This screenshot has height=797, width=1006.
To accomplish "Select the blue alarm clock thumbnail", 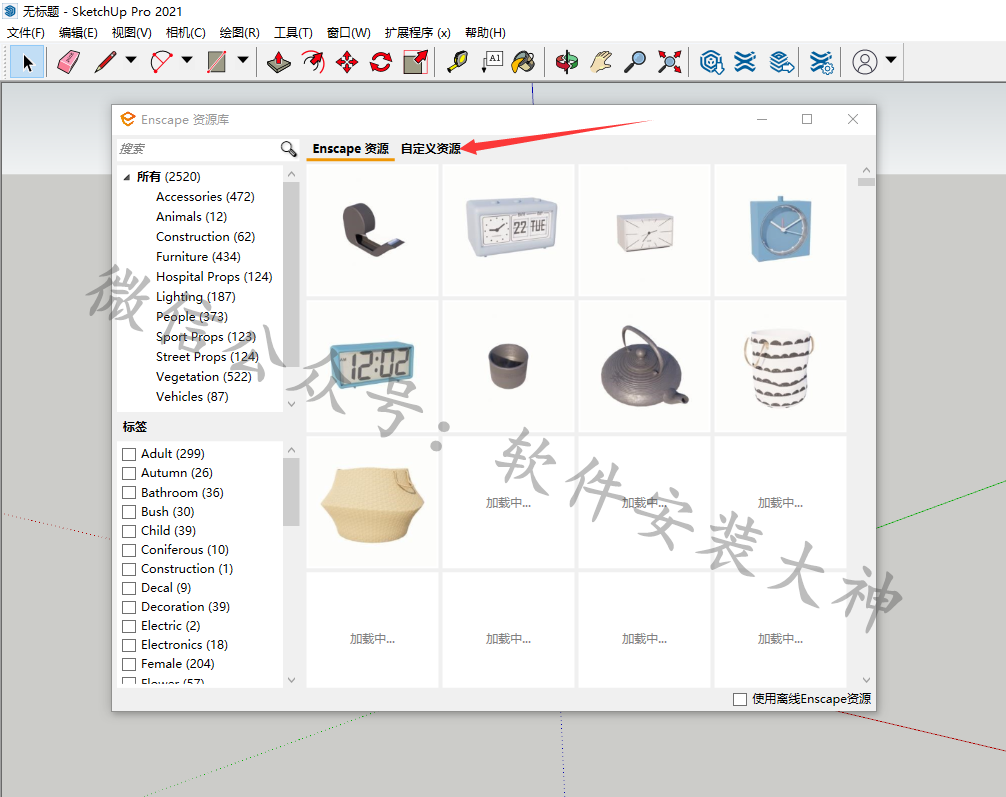I will [780, 230].
